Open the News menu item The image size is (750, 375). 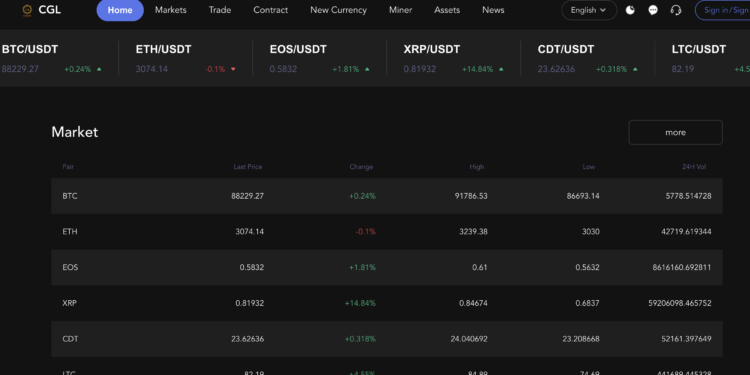point(493,10)
